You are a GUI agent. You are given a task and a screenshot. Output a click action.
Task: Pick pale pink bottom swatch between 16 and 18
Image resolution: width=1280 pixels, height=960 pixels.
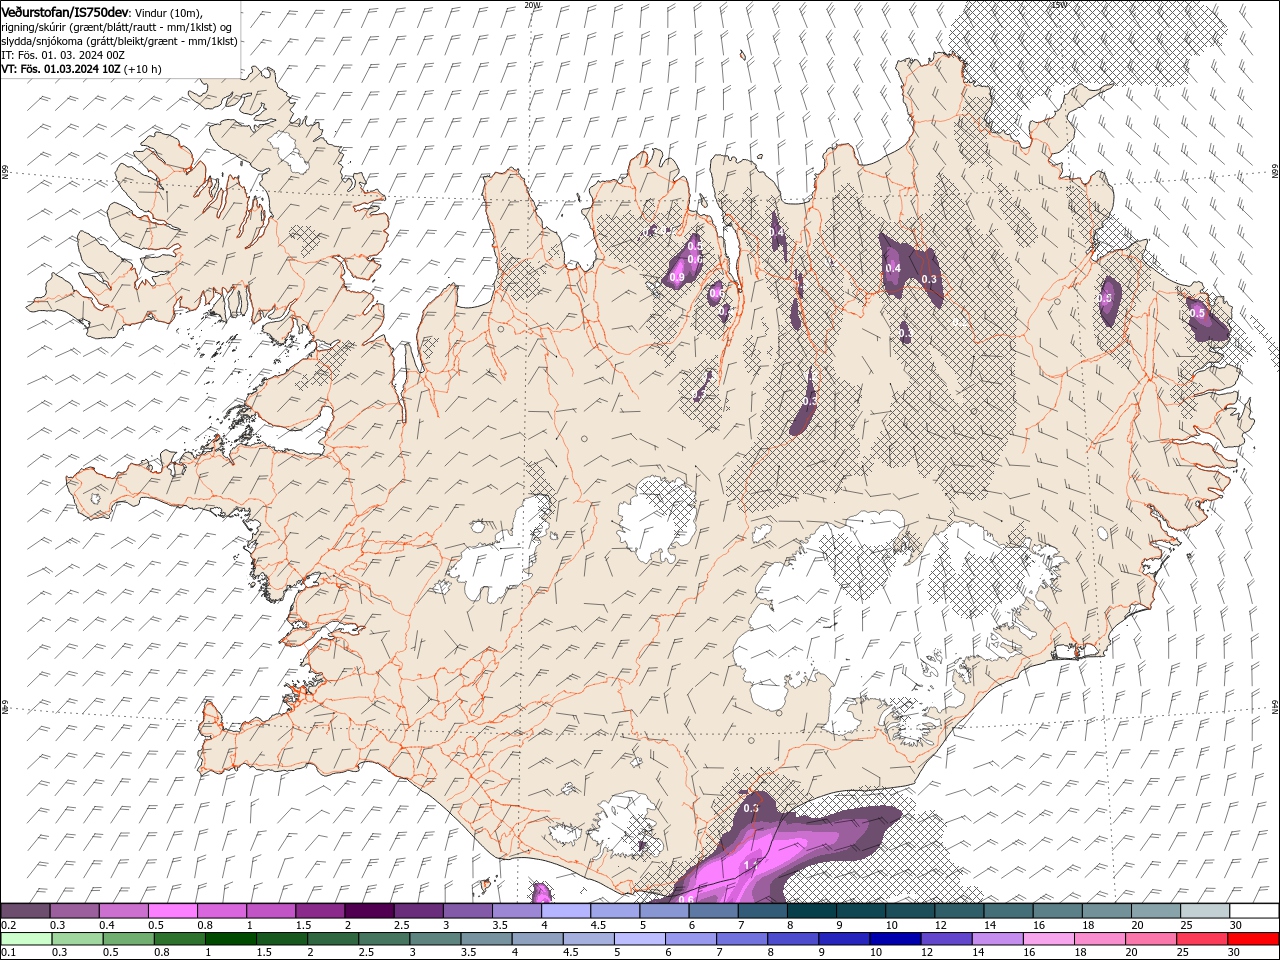tap(1047, 939)
